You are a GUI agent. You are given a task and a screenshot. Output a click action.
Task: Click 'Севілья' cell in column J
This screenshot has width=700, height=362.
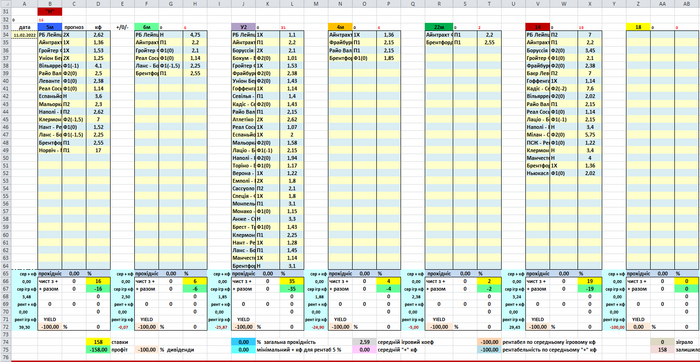click(x=243, y=96)
